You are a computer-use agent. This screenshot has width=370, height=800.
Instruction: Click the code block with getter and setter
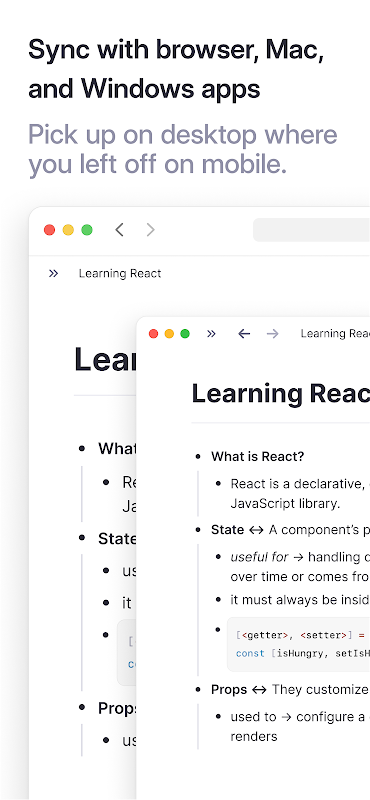tap(299, 644)
